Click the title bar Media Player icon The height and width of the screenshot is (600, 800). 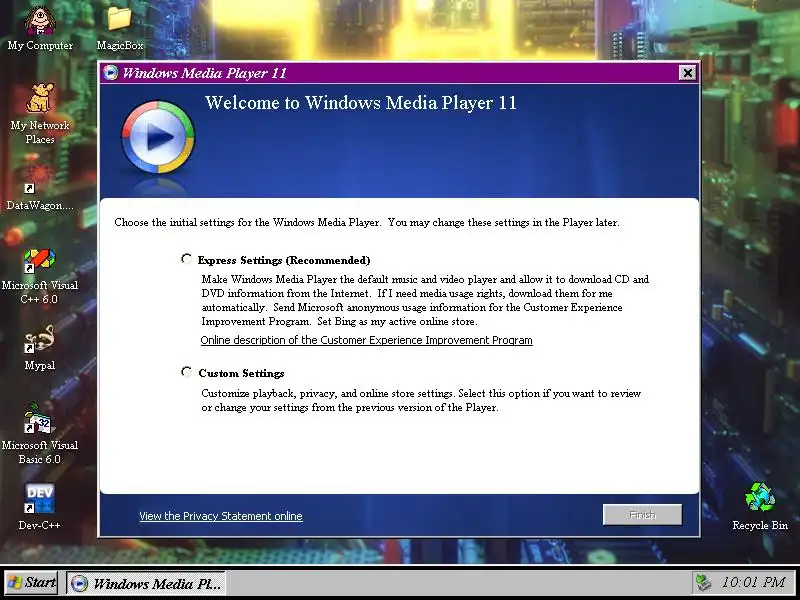(110, 73)
